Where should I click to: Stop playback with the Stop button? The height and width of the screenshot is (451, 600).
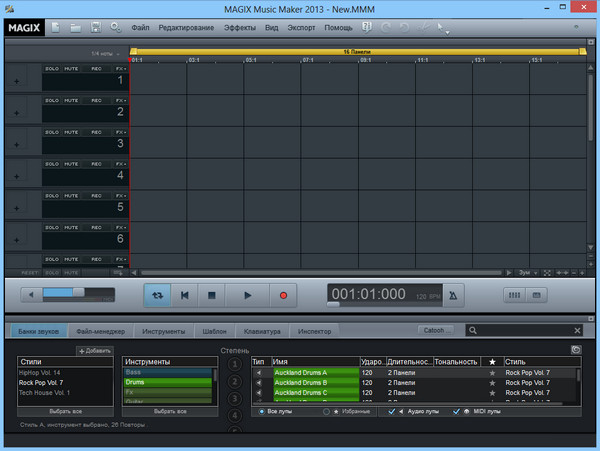[x=212, y=295]
